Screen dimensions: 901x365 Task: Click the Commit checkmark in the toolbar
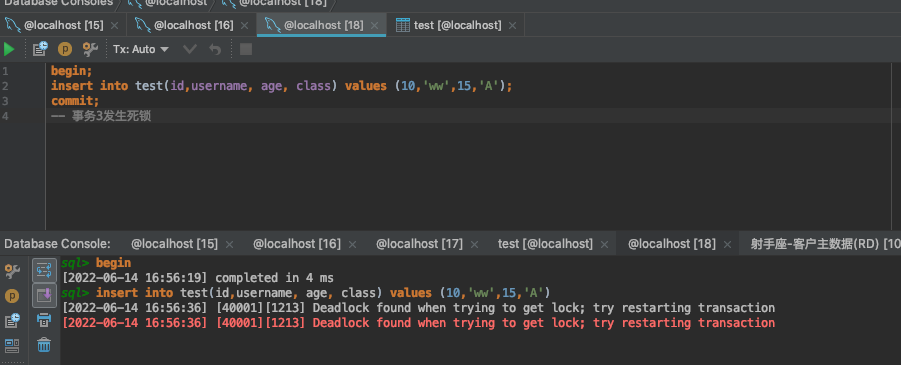click(x=190, y=49)
